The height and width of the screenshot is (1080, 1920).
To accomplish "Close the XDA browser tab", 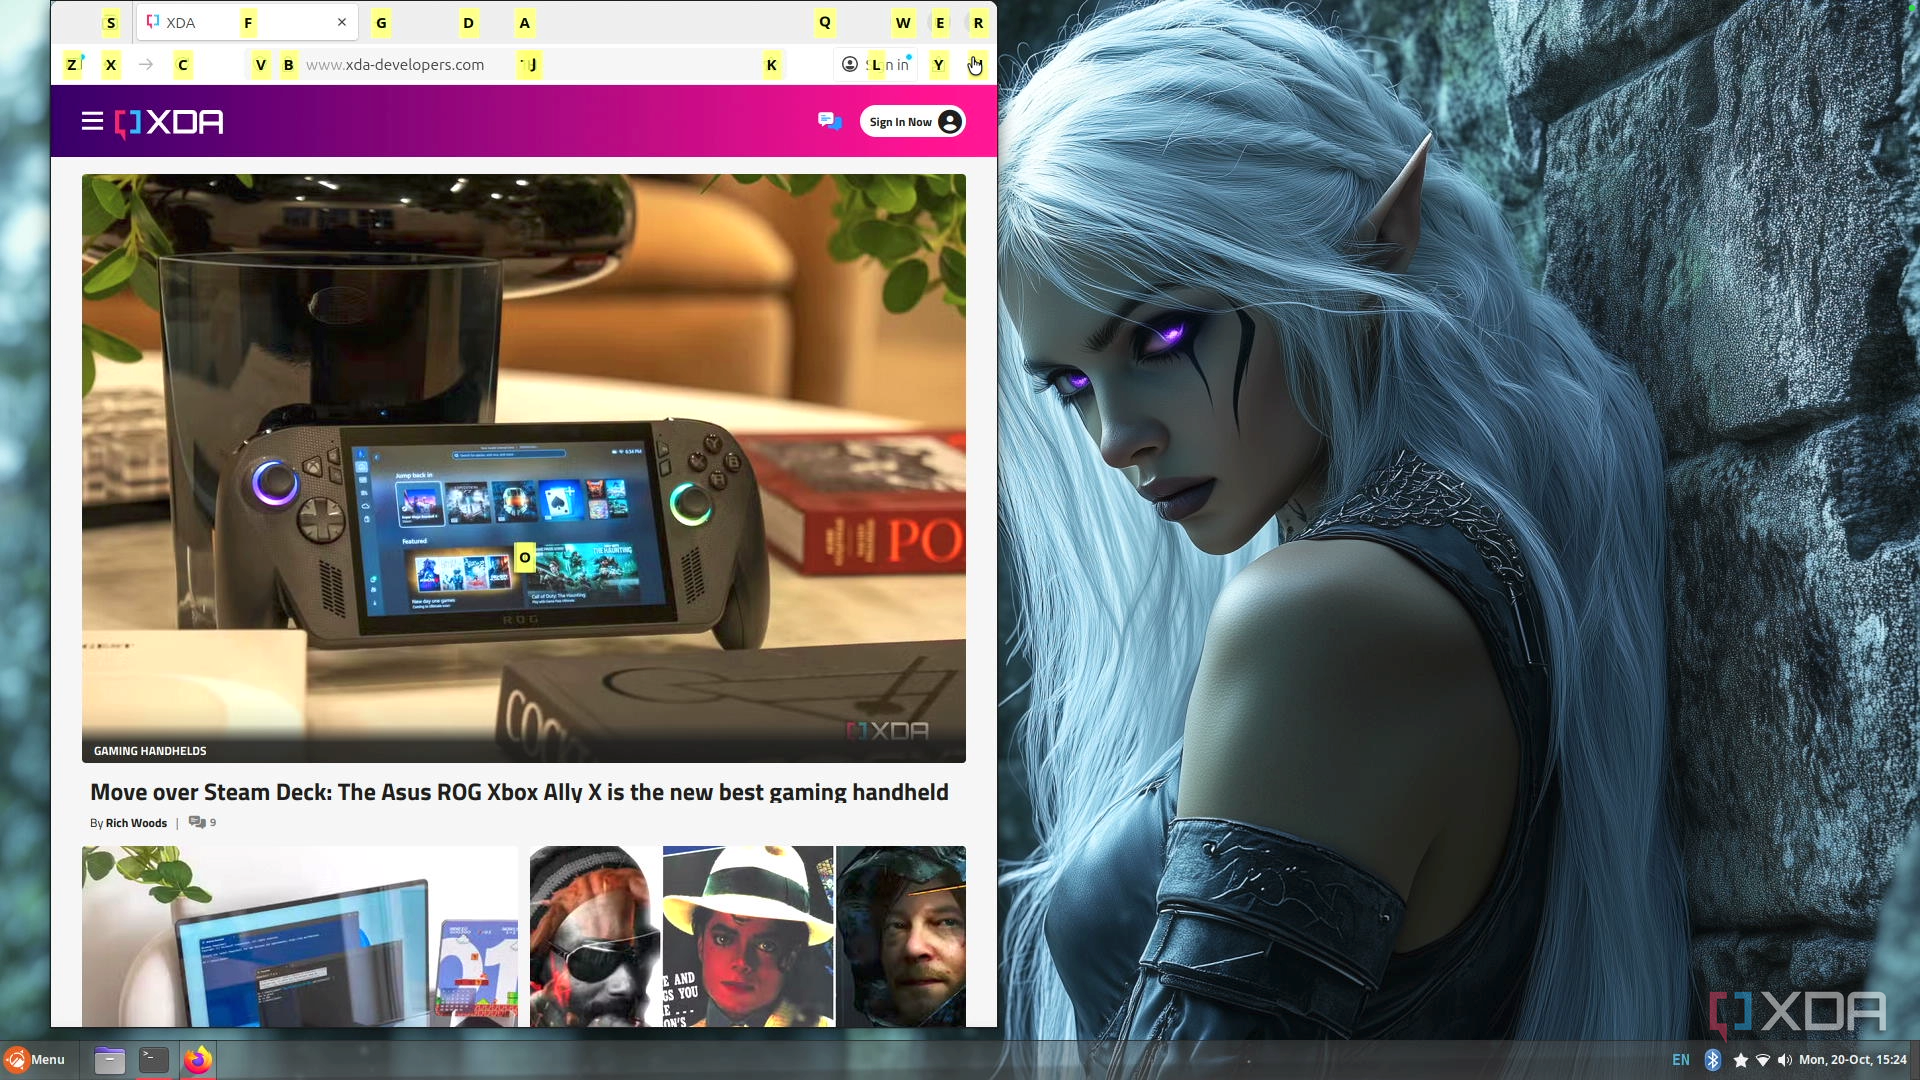I will (342, 22).
